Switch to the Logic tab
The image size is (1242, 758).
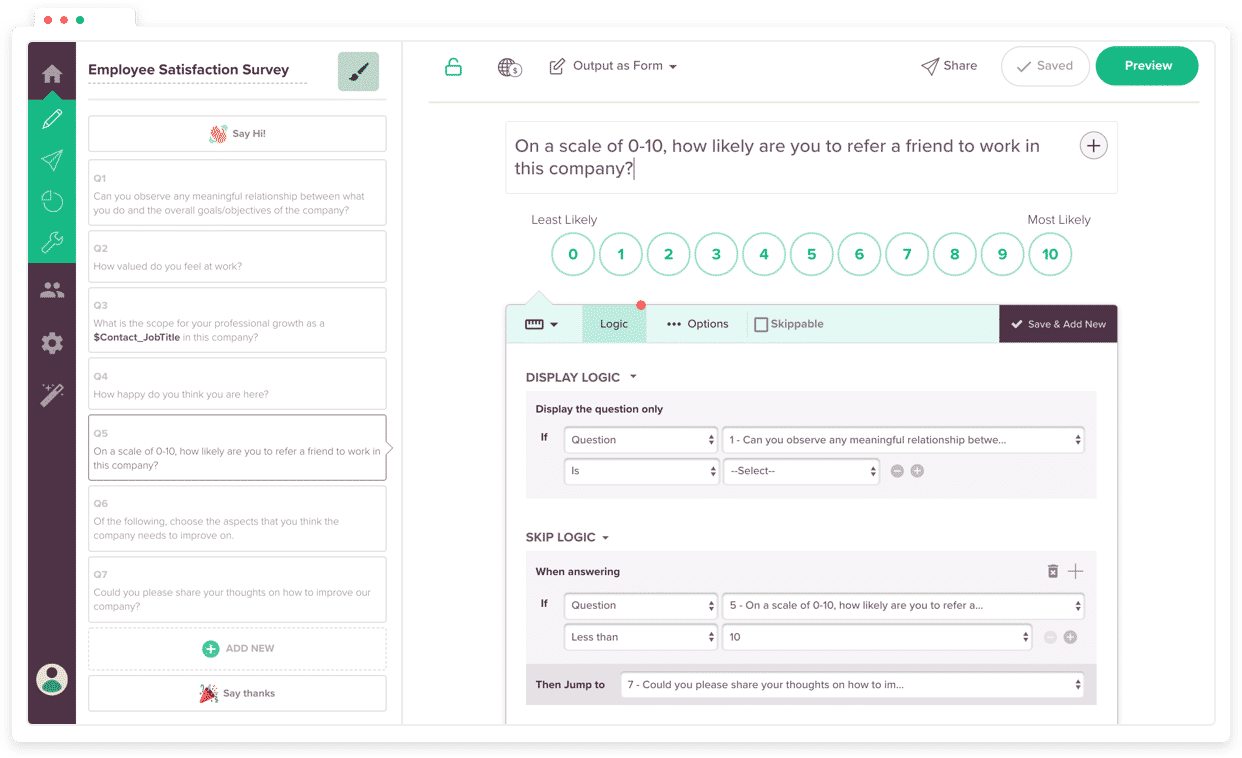click(614, 324)
